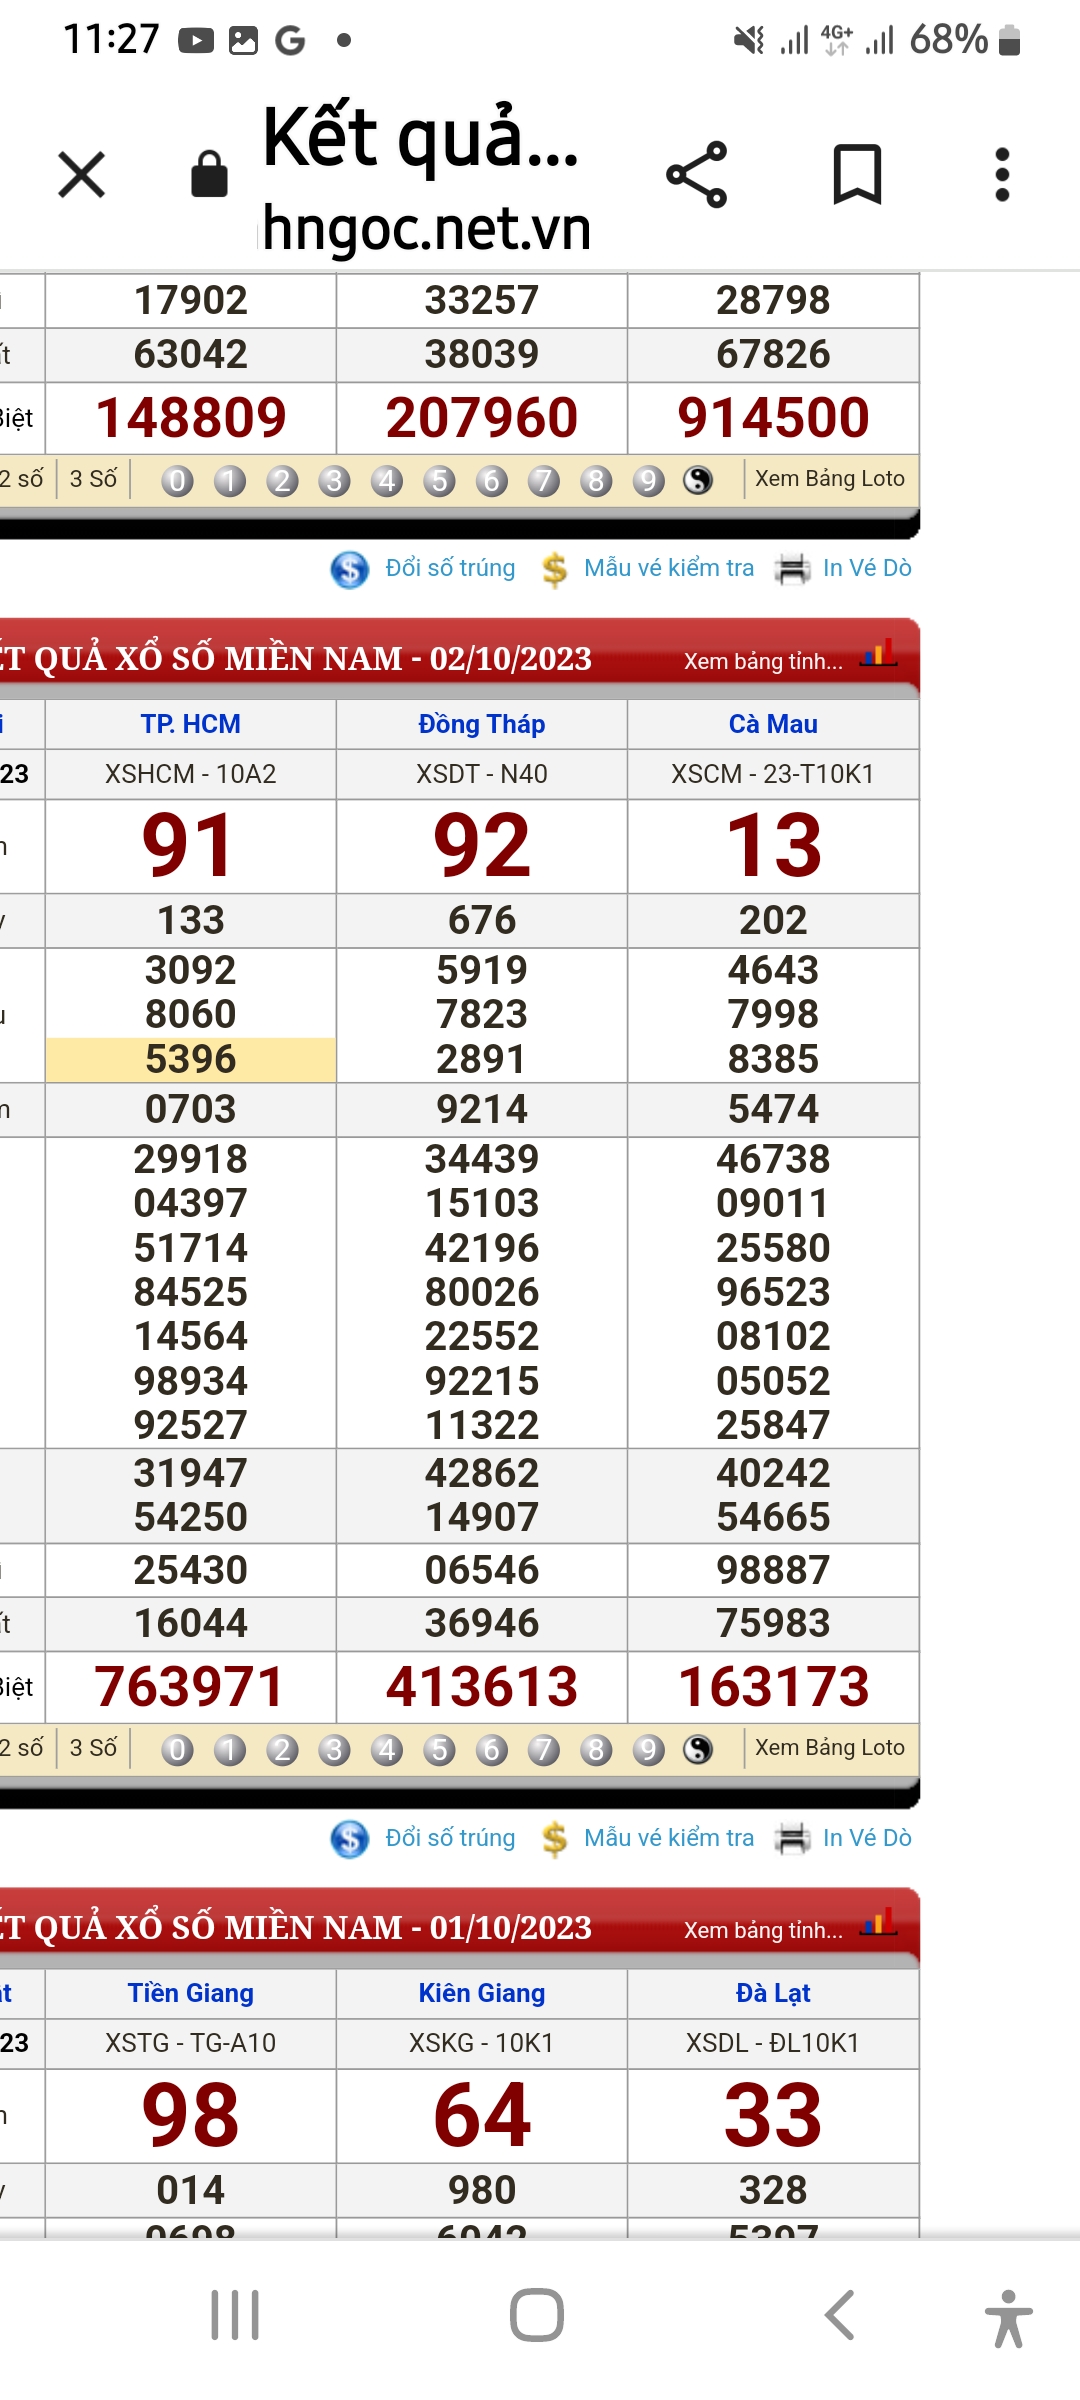Close the browser tab with X icon
The image size is (1080, 2400).
[x=82, y=175]
